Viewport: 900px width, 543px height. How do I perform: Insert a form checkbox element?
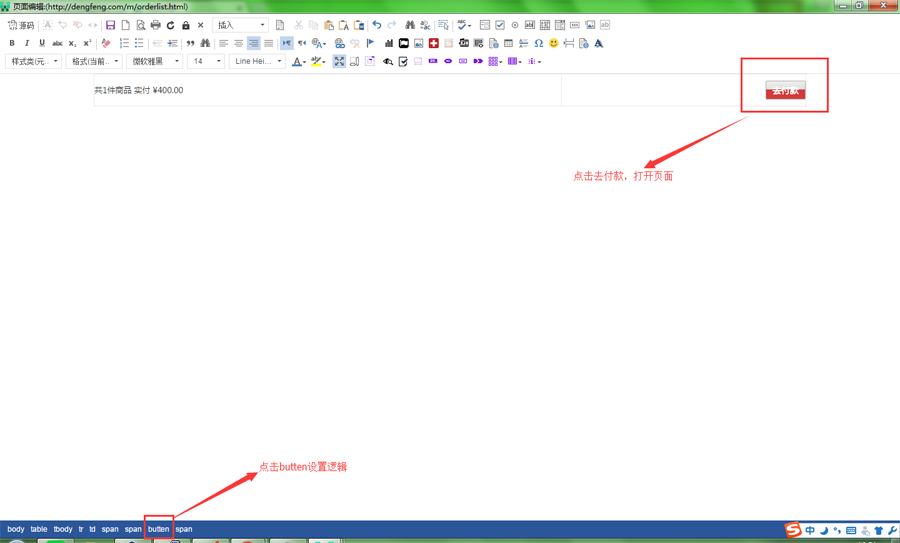coord(500,25)
